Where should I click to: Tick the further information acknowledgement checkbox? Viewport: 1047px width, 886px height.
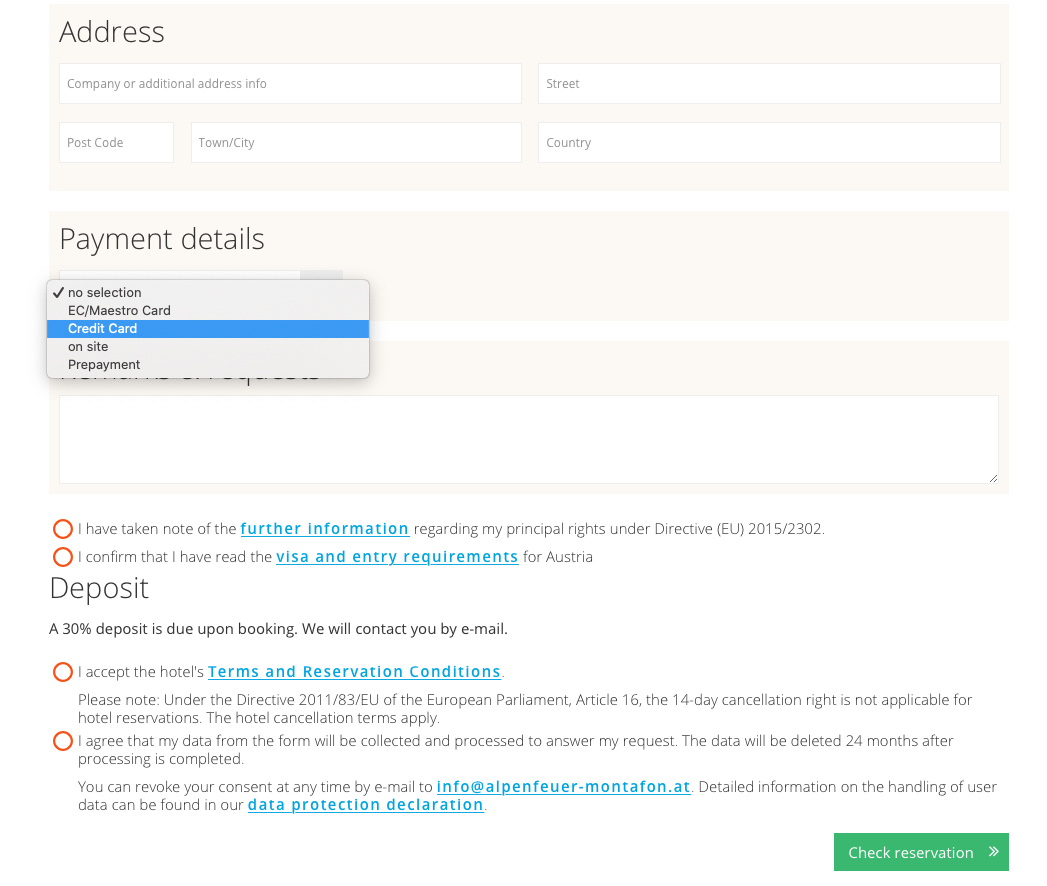click(63, 529)
